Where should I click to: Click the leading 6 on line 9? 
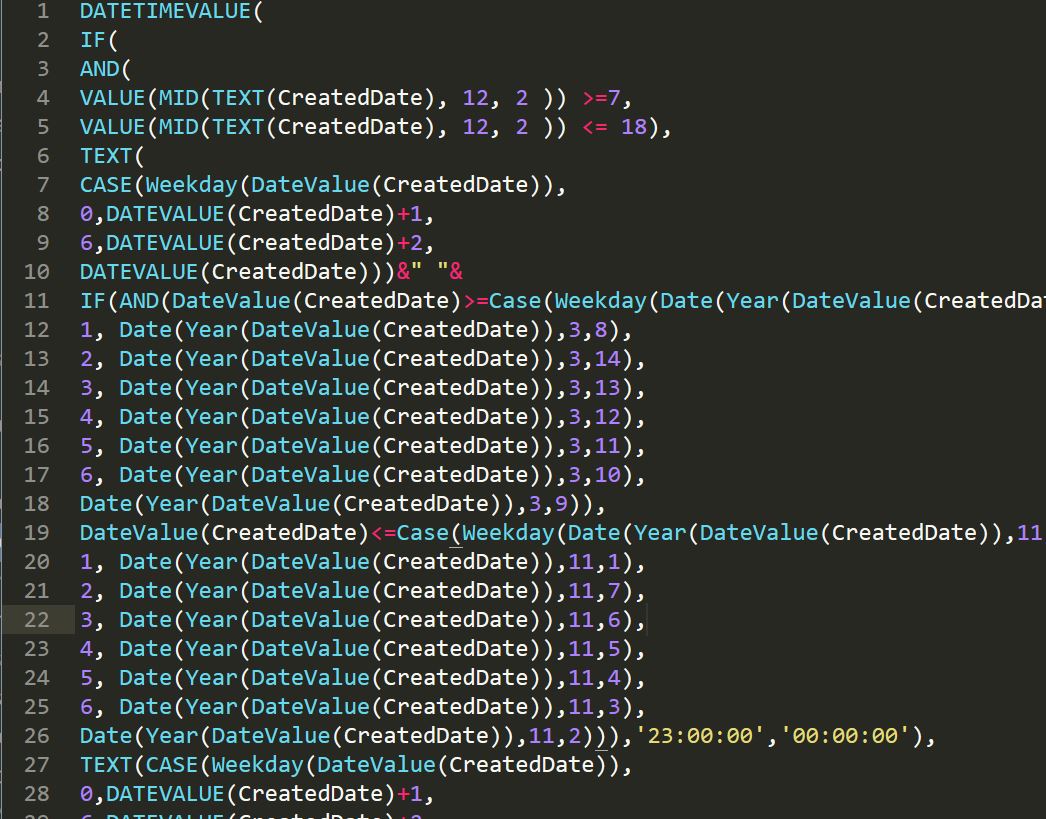pyautogui.click(x=86, y=243)
